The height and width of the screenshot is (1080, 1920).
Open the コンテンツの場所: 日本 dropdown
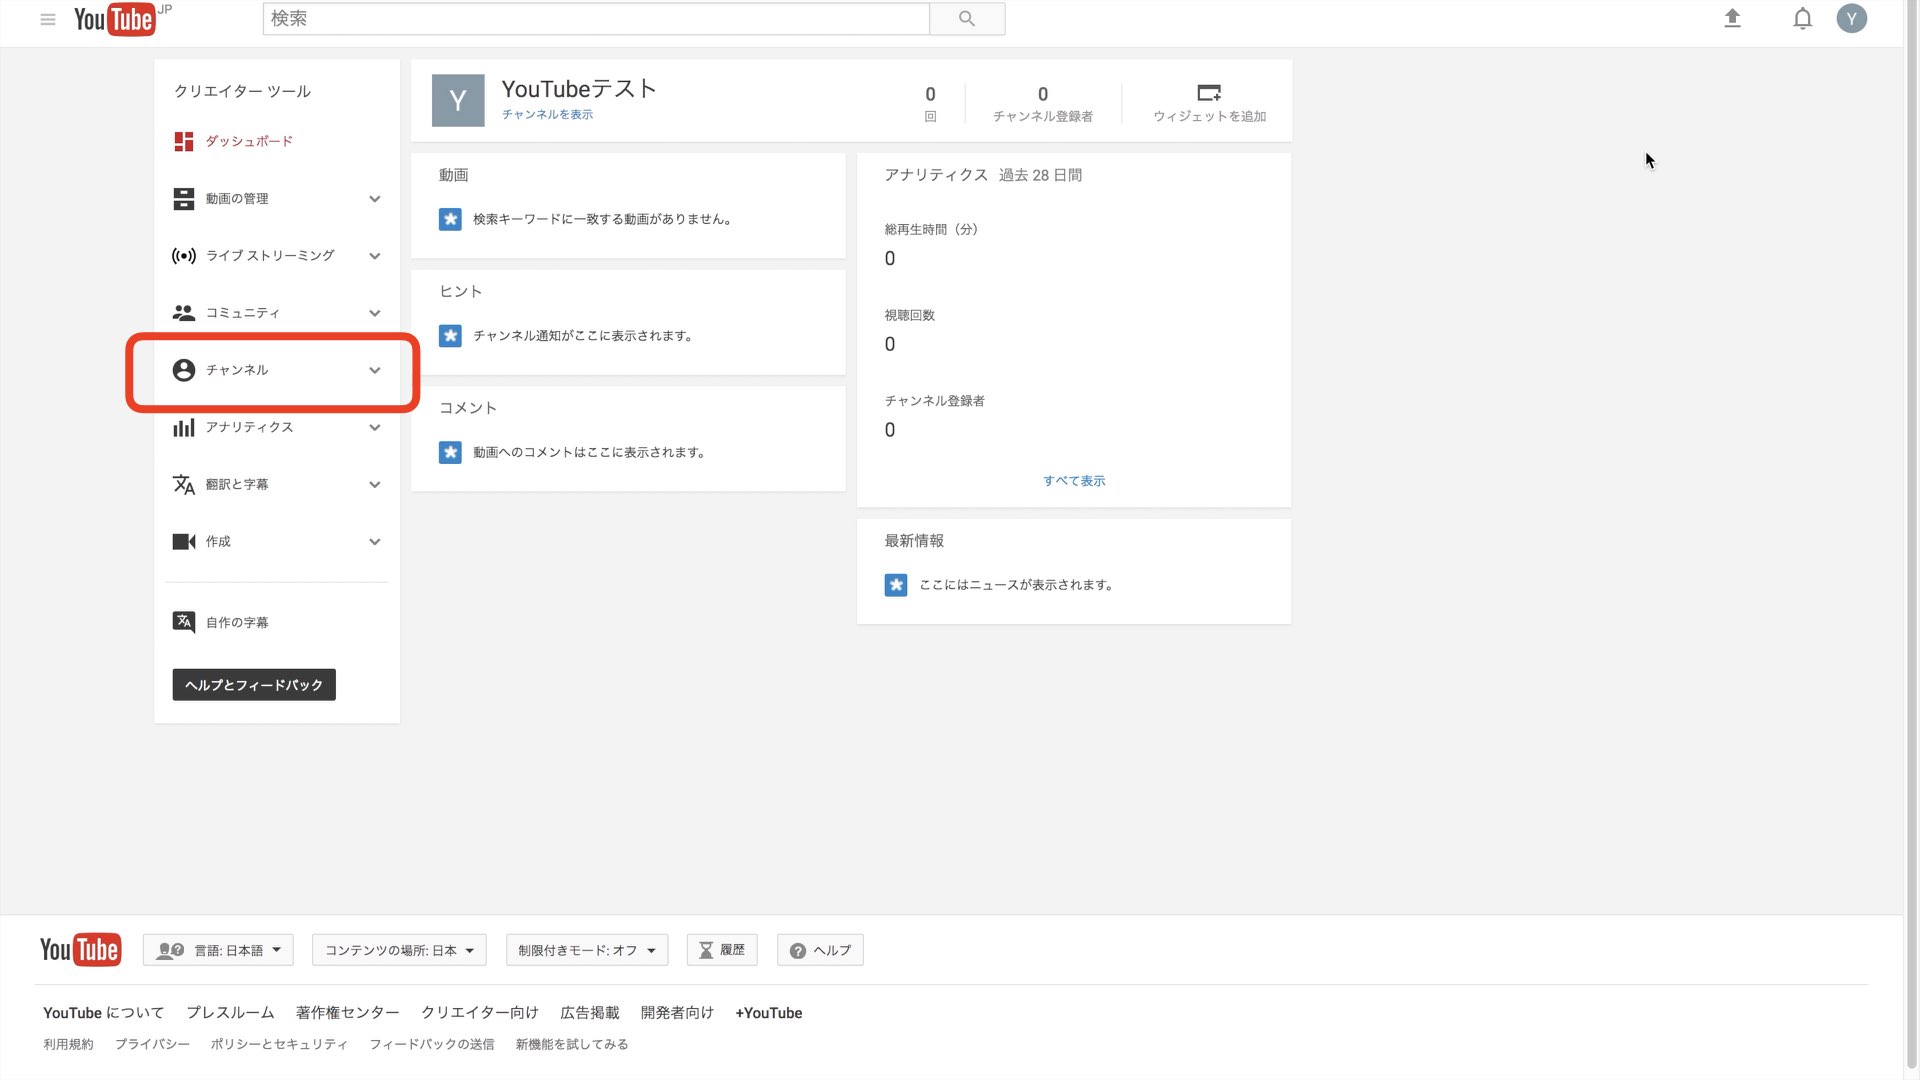[399, 950]
